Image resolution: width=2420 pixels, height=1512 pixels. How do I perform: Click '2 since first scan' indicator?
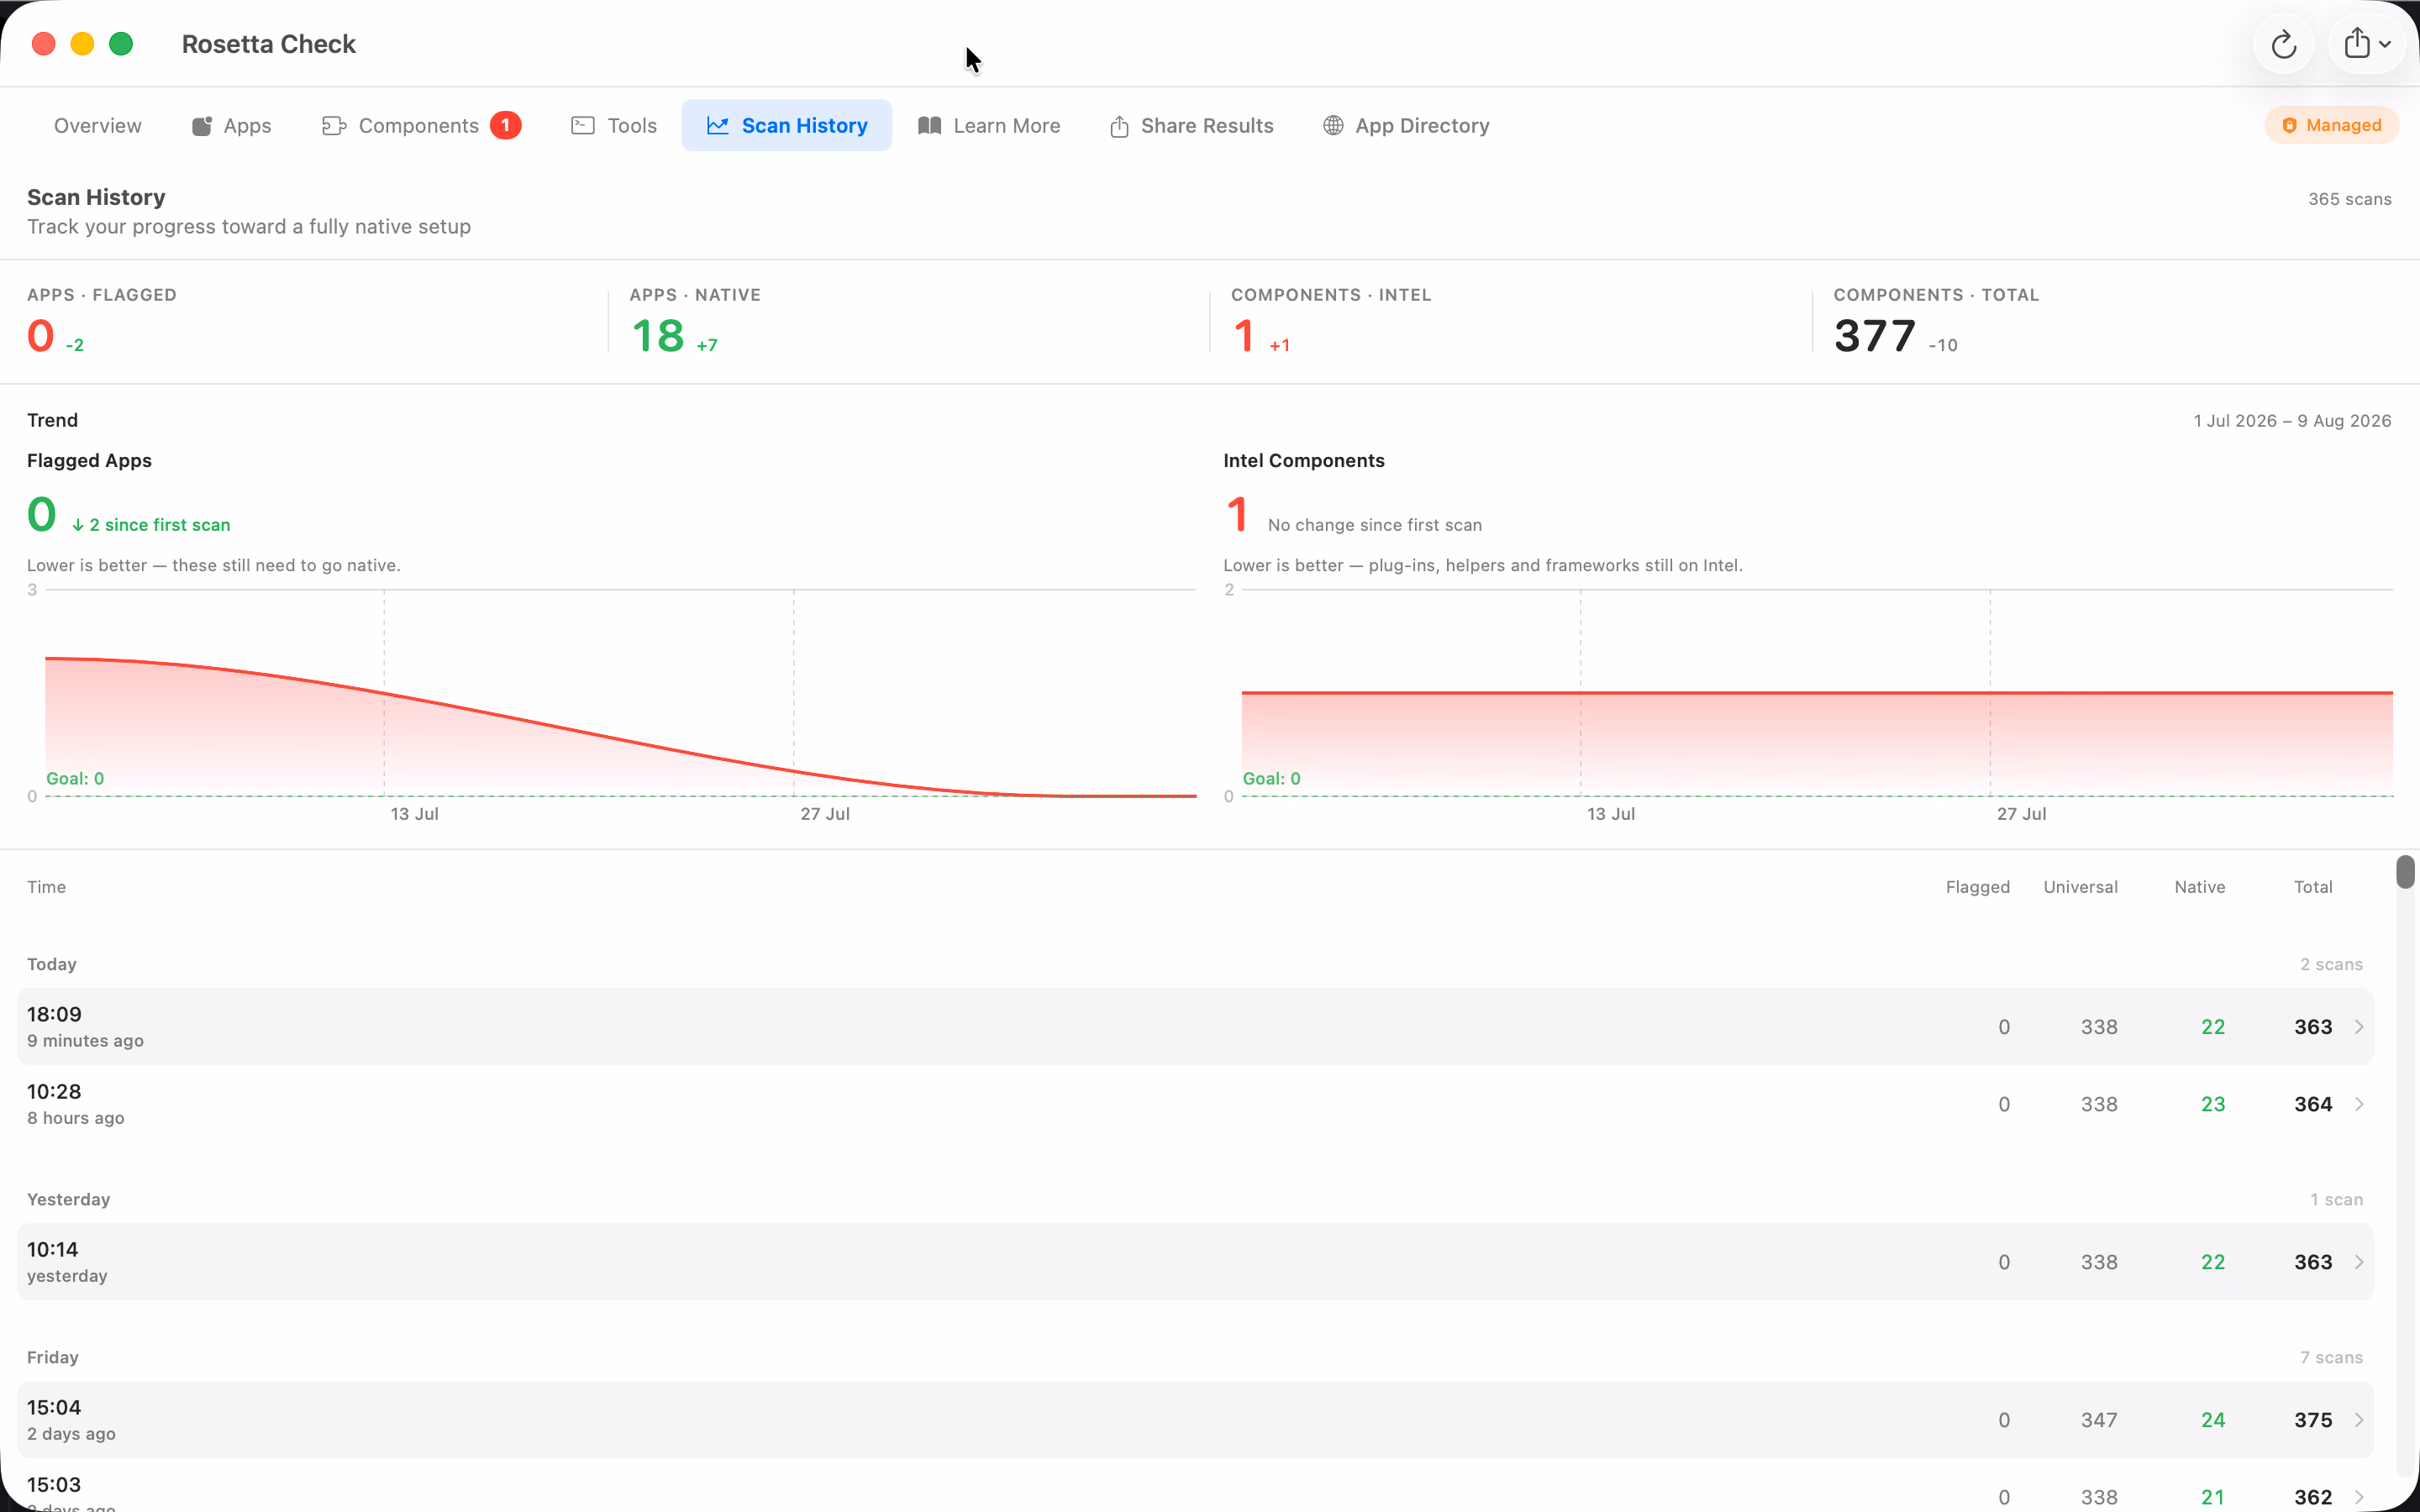pyautogui.click(x=151, y=525)
